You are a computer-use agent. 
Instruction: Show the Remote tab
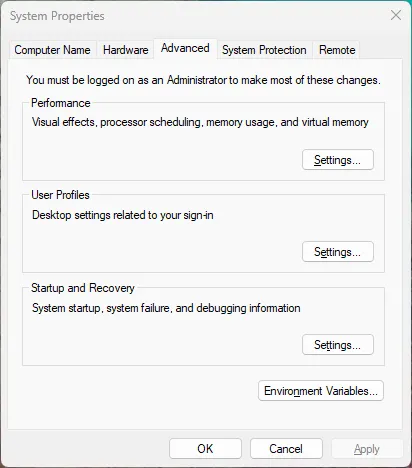tap(337, 50)
